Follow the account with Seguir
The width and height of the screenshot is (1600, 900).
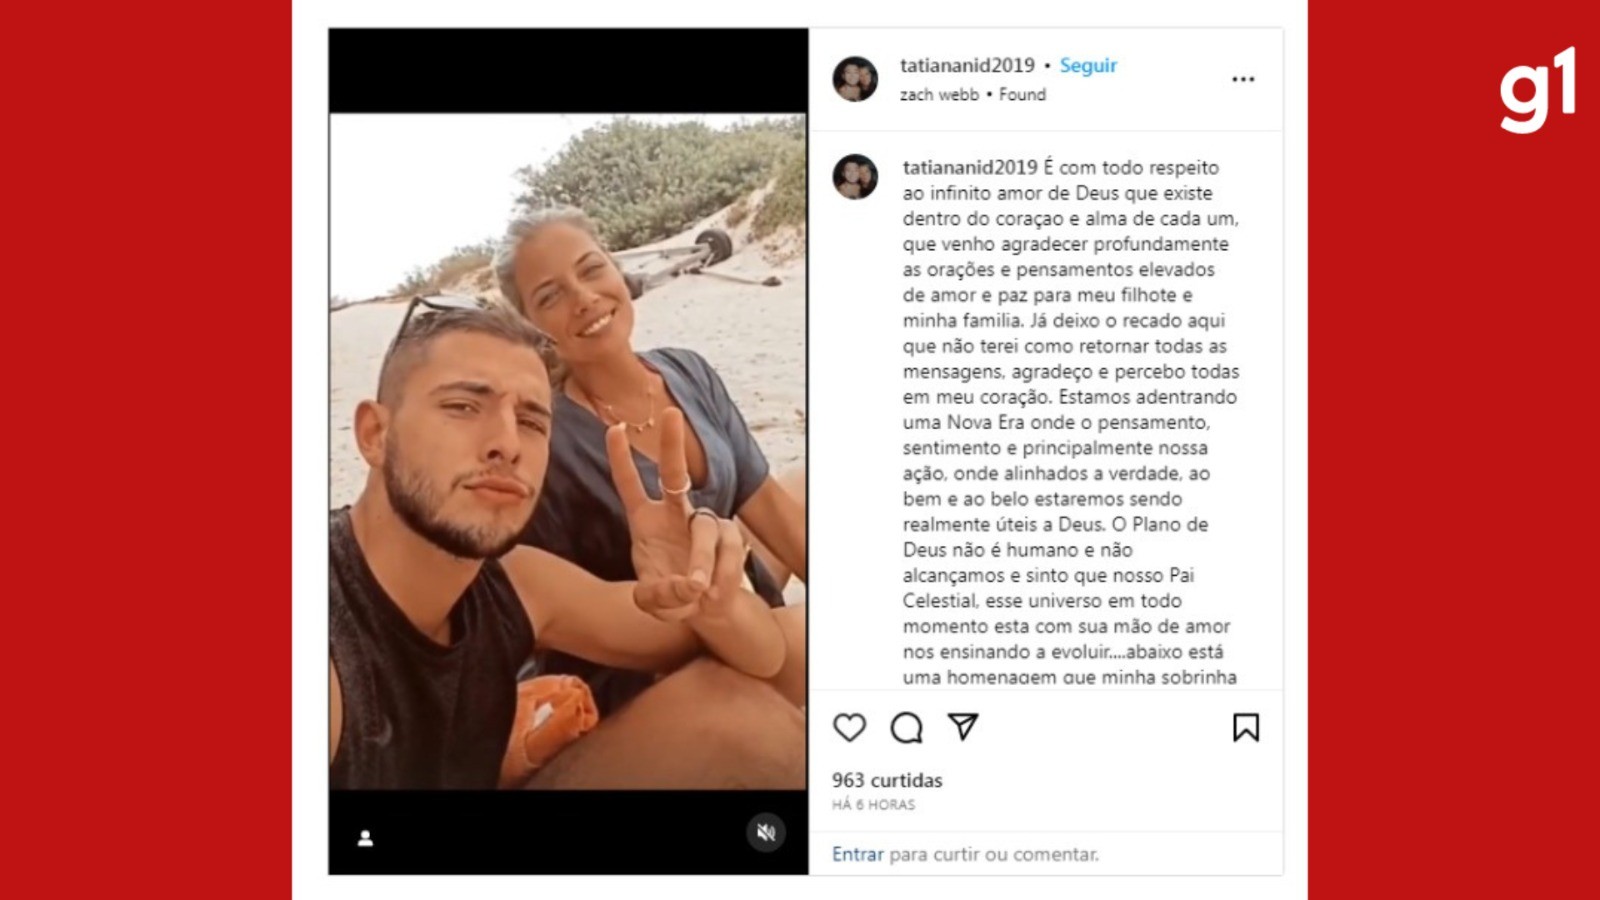click(1088, 65)
